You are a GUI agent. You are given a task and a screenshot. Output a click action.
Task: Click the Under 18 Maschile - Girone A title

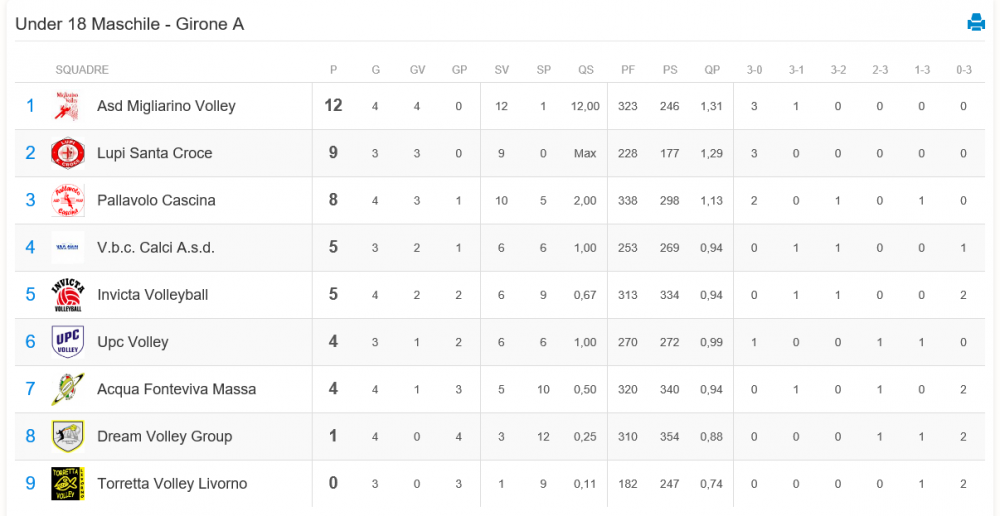(129, 24)
